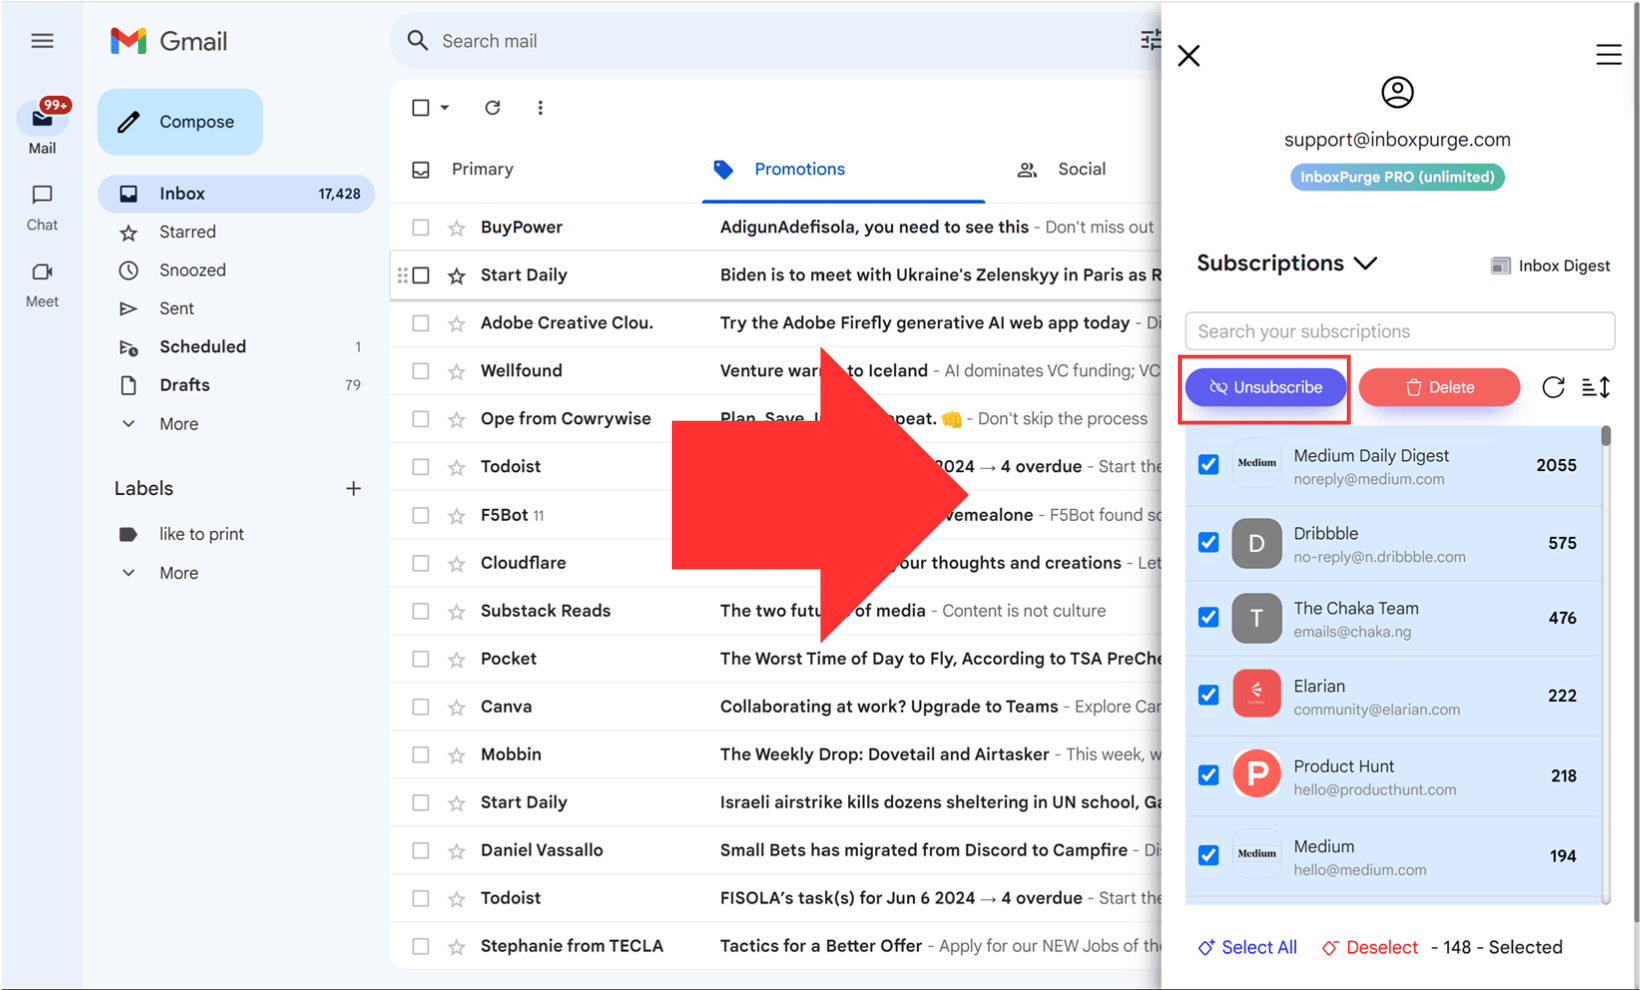1641x990 pixels.
Task: Click the subscriptions search field
Action: tap(1399, 331)
